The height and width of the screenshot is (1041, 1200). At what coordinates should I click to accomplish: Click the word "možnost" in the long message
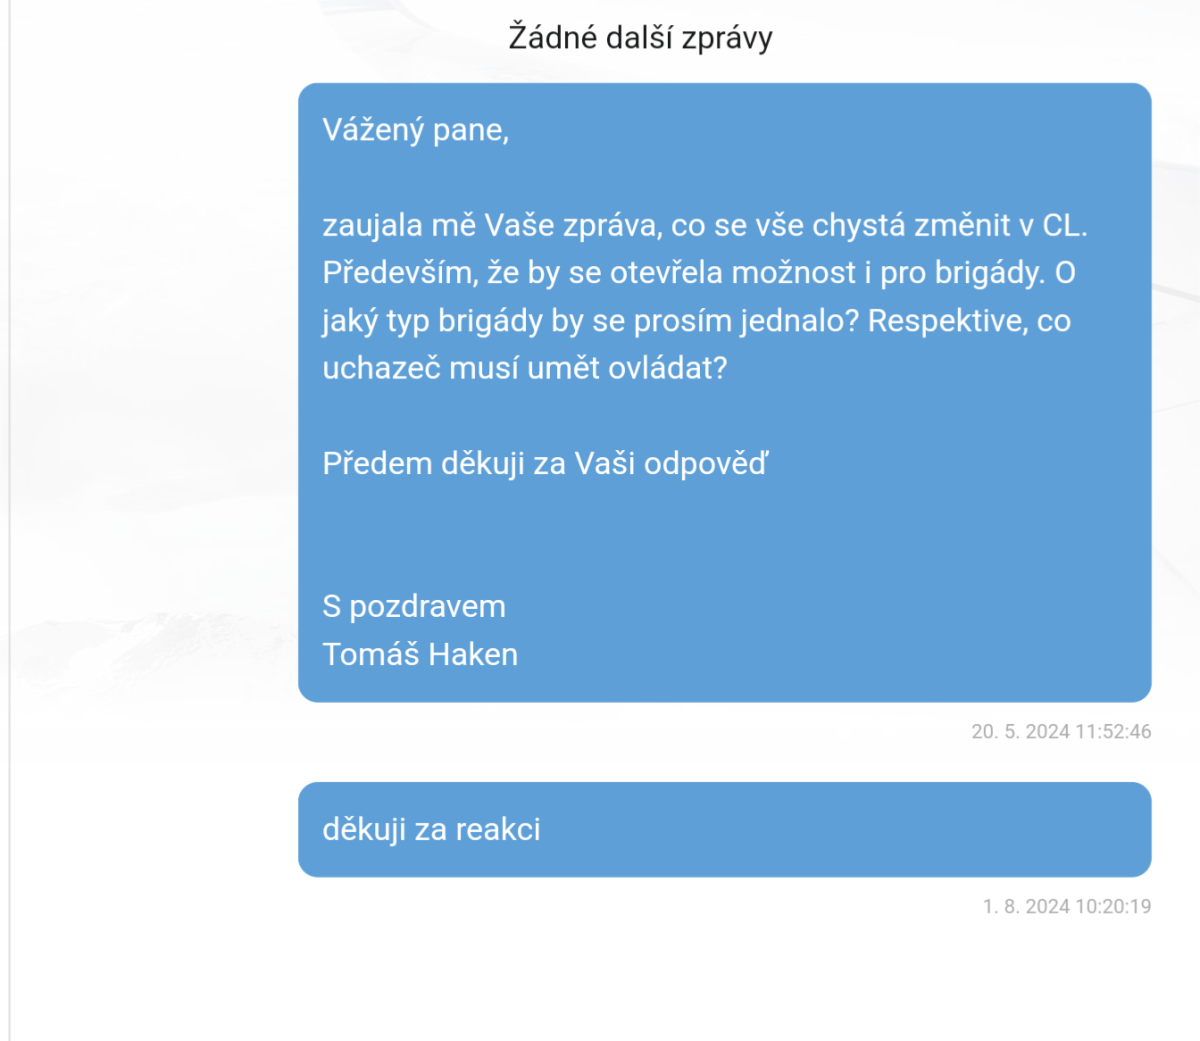point(794,273)
